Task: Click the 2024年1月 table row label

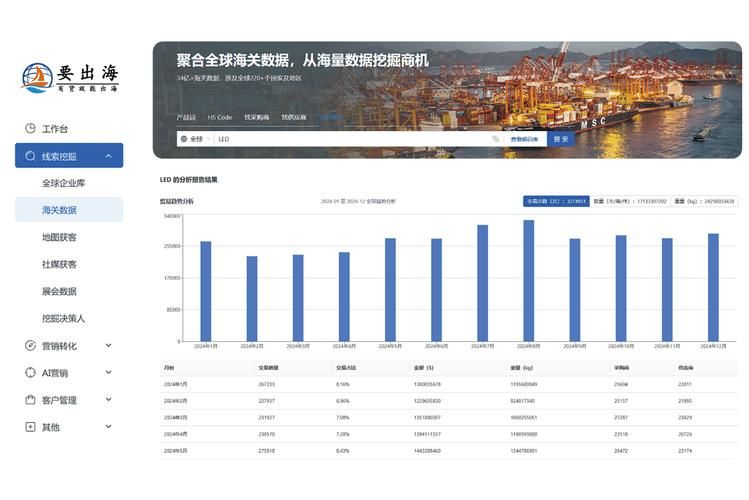Action: pyautogui.click(x=176, y=384)
